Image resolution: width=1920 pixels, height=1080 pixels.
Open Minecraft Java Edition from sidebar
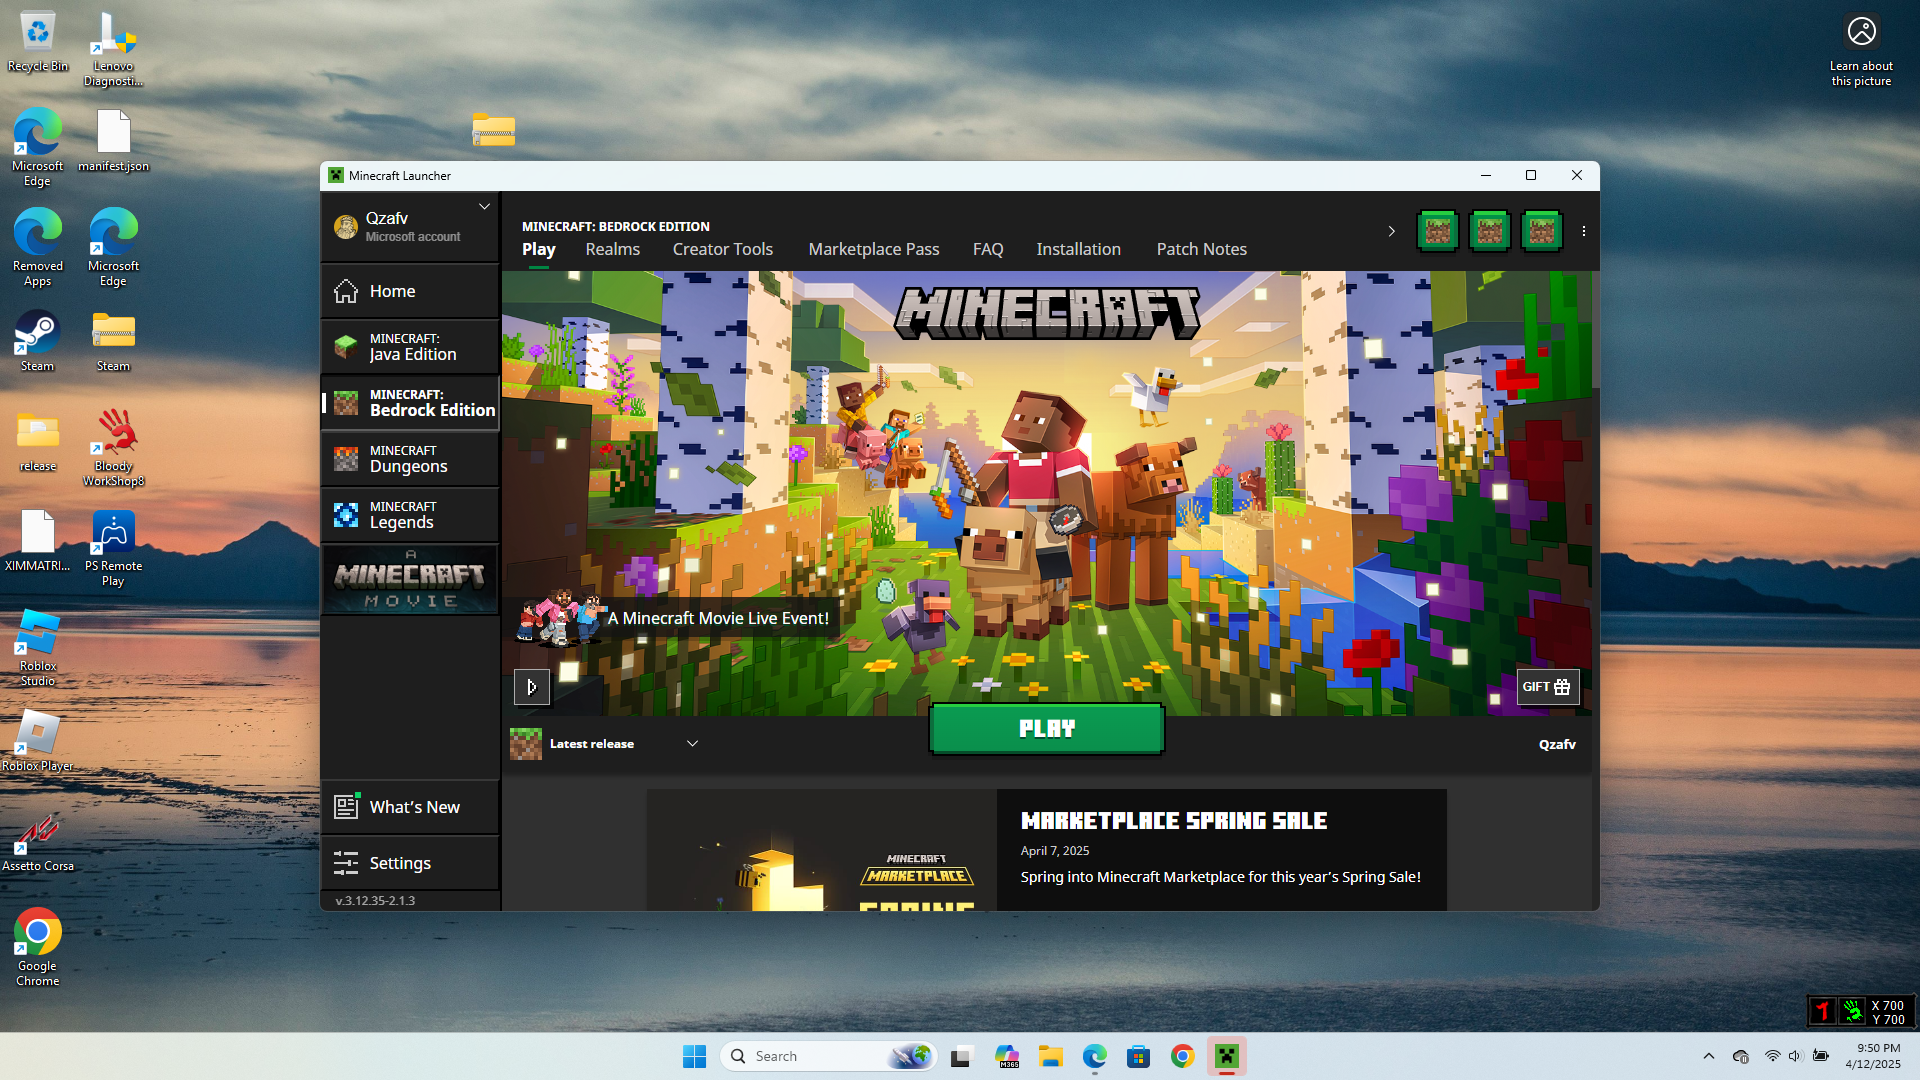click(410, 347)
